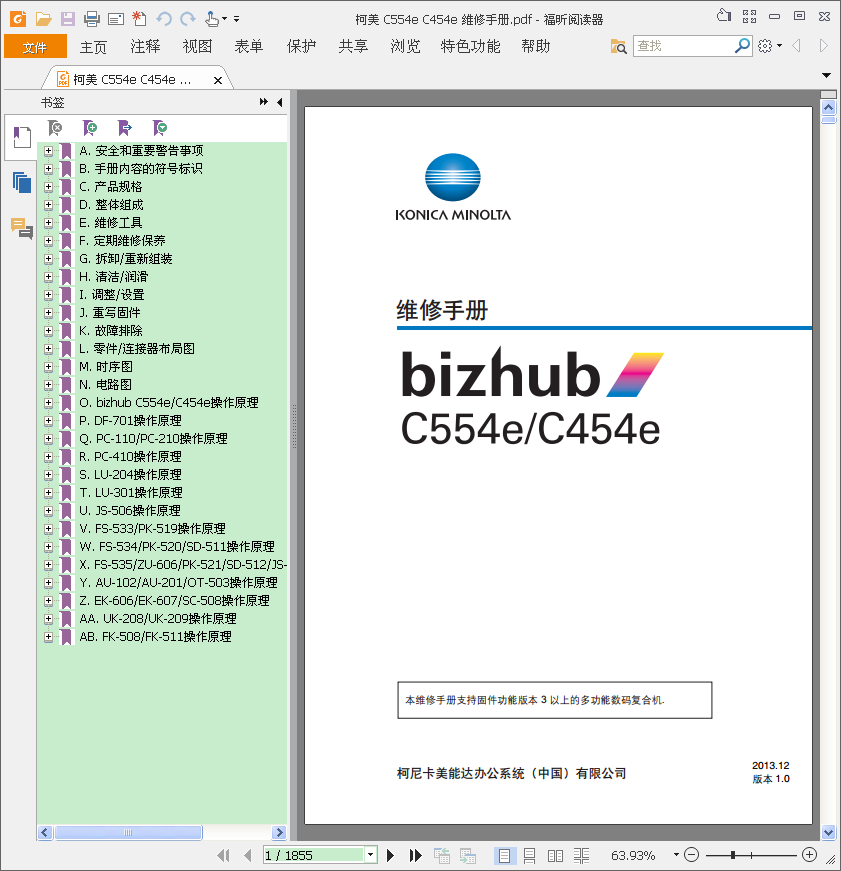Image resolution: width=841 pixels, height=871 pixels.
Task: Select single page view mode
Action: [504, 856]
